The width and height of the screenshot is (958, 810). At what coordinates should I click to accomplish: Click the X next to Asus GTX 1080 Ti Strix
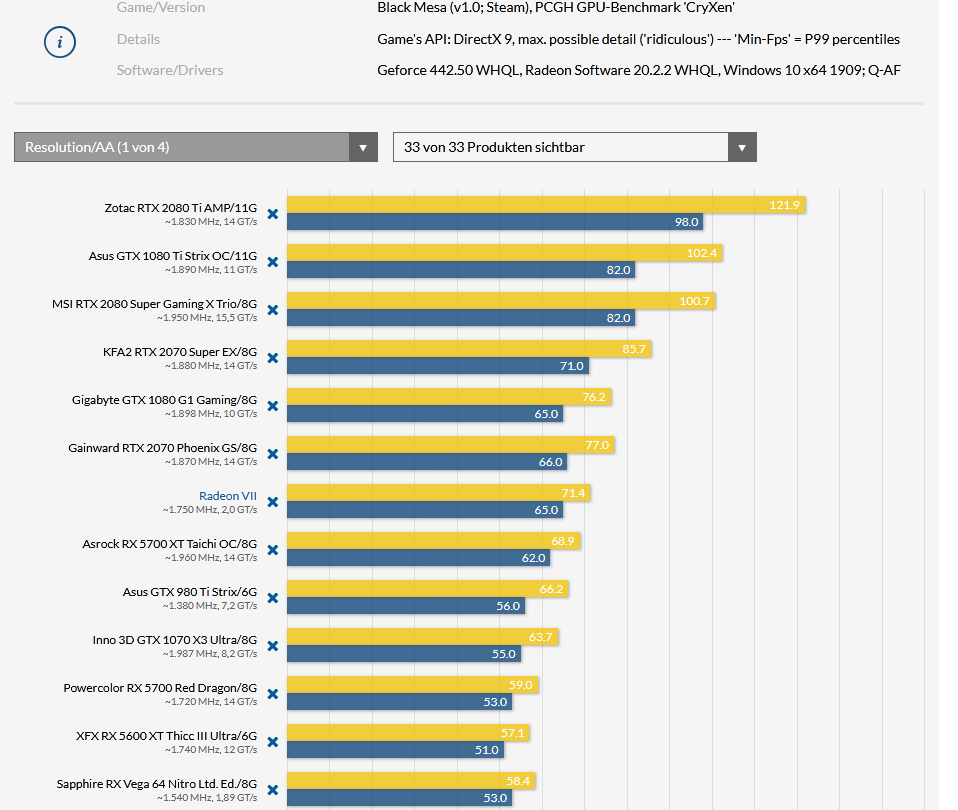(x=271, y=261)
